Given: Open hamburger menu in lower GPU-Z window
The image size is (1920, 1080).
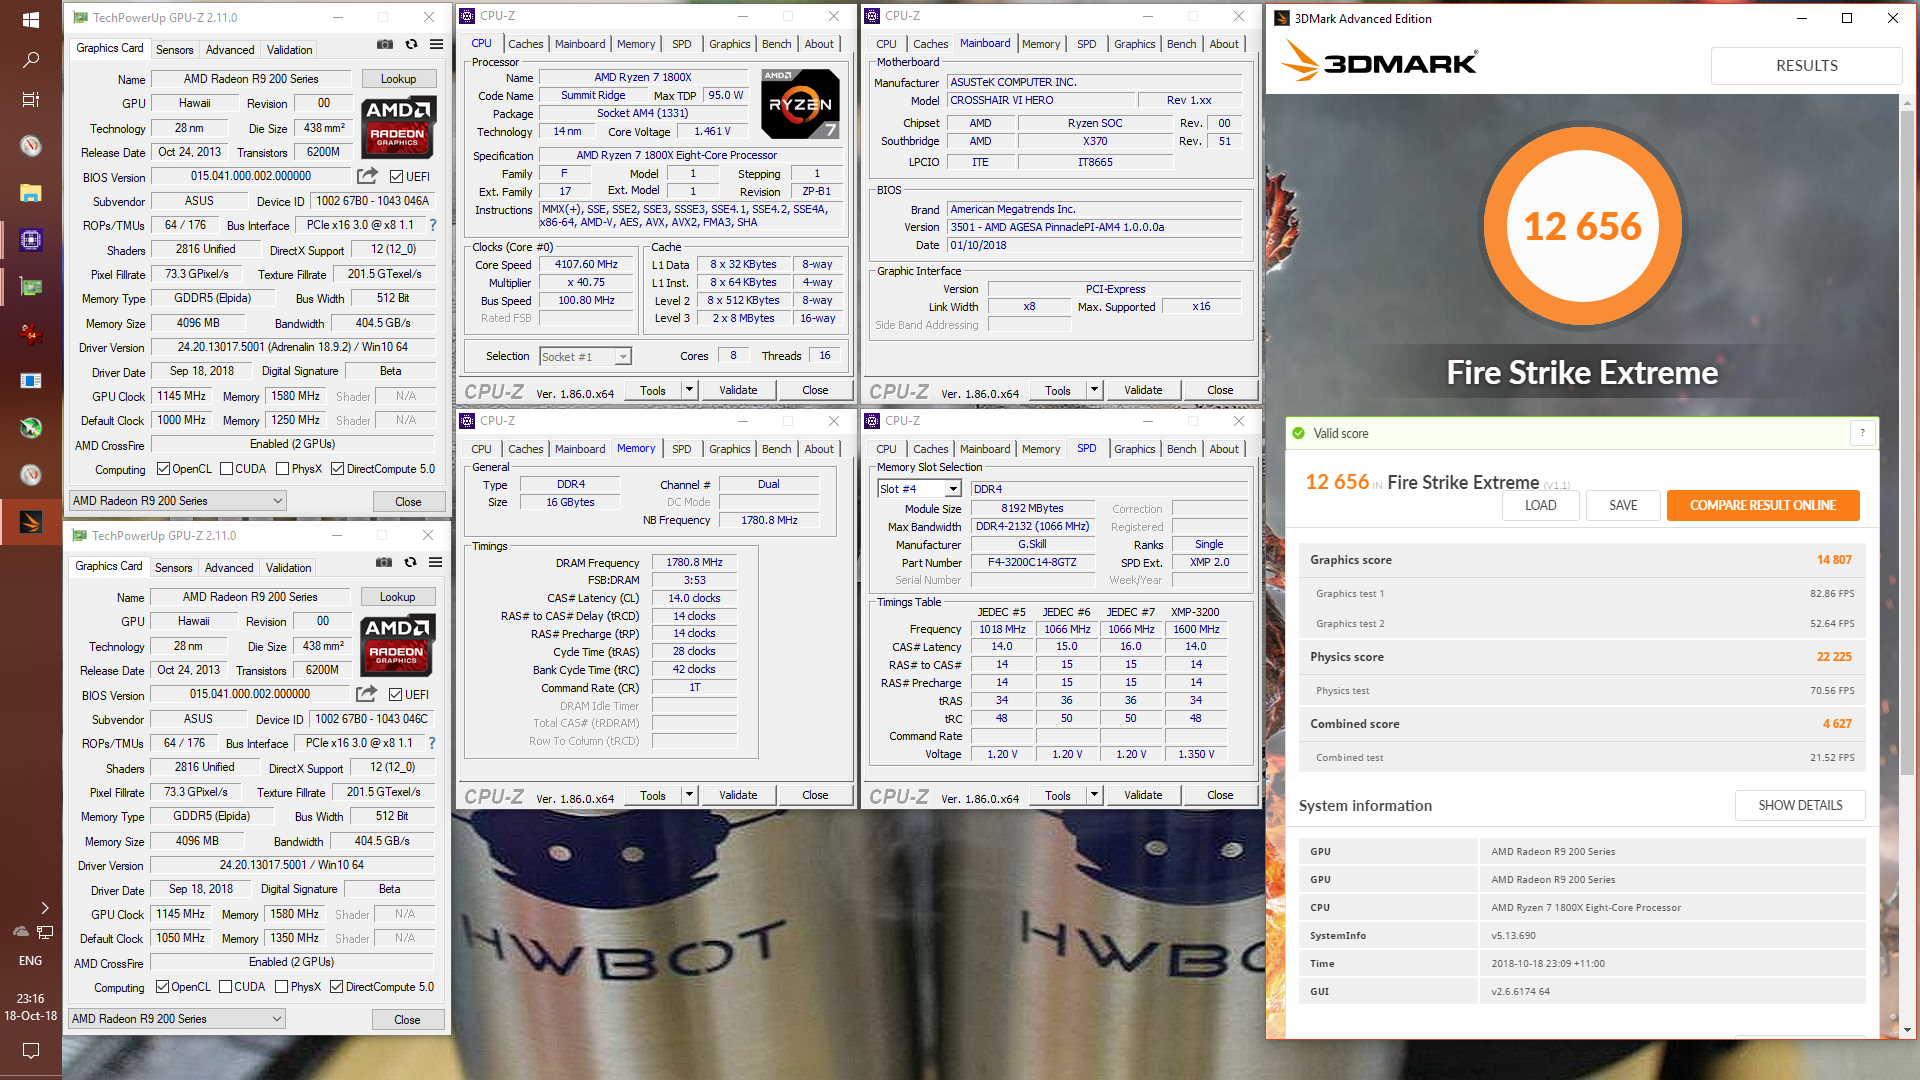Looking at the screenshot, I should pyautogui.click(x=435, y=562).
